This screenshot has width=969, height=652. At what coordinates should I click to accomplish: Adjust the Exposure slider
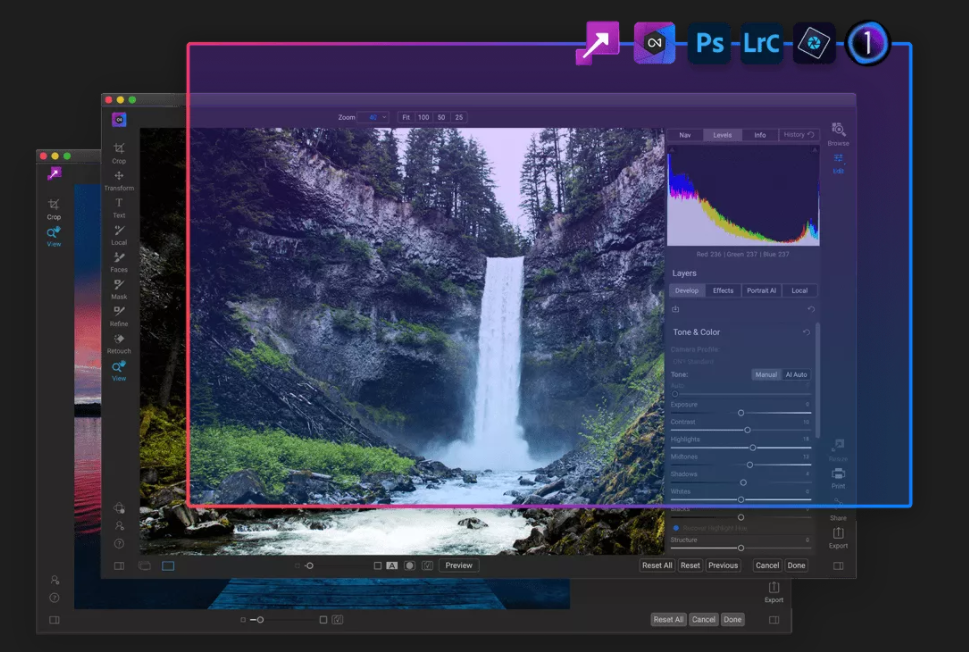pyautogui.click(x=741, y=413)
